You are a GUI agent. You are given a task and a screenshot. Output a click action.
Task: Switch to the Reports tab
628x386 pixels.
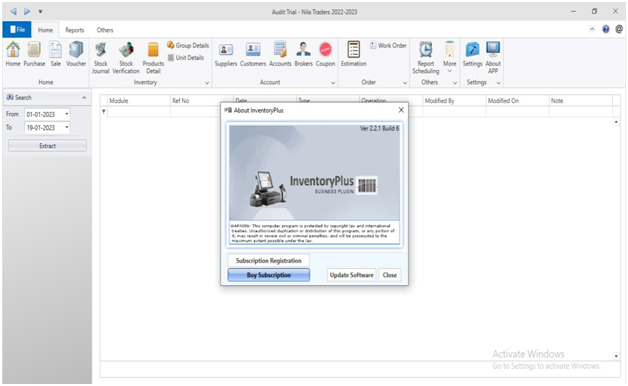click(75, 30)
